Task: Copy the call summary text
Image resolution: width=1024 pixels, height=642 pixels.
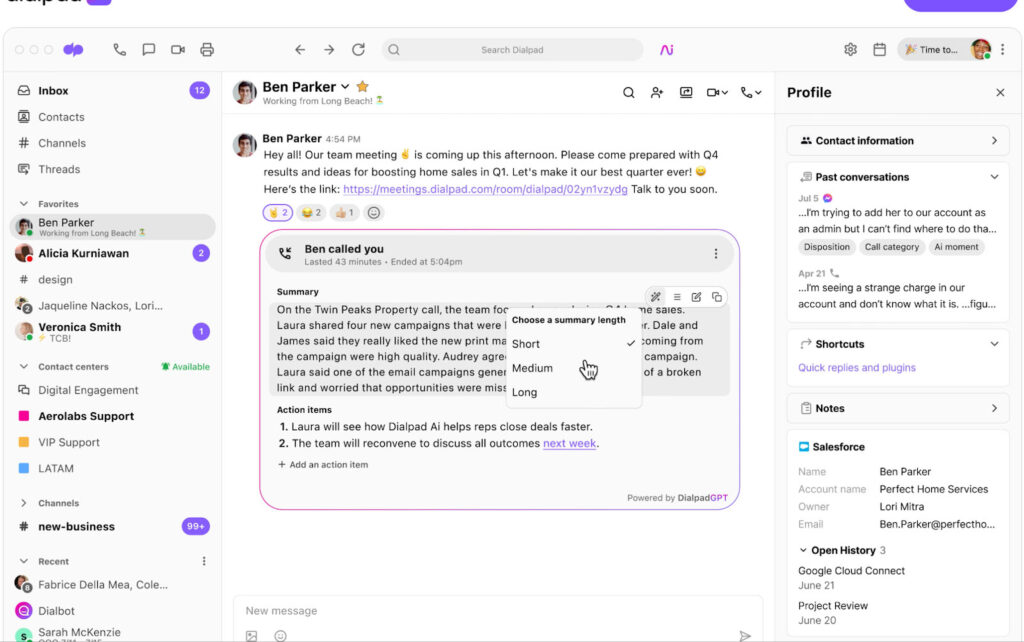Action: pyautogui.click(x=717, y=297)
